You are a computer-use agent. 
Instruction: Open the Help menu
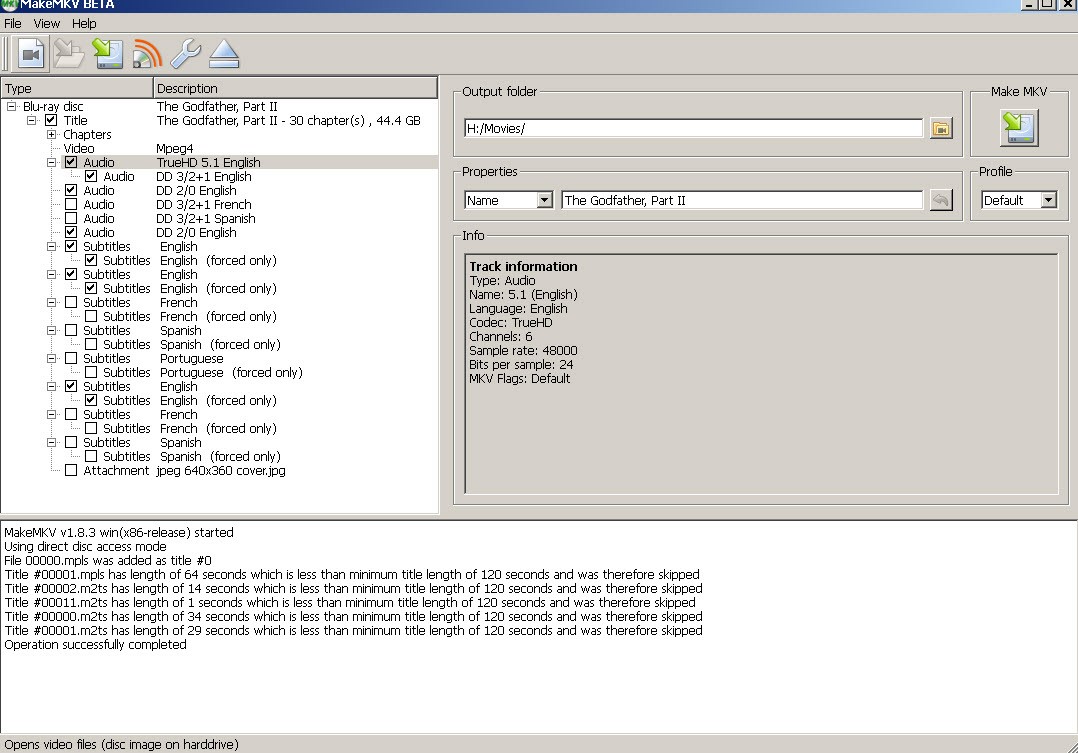(x=84, y=23)
